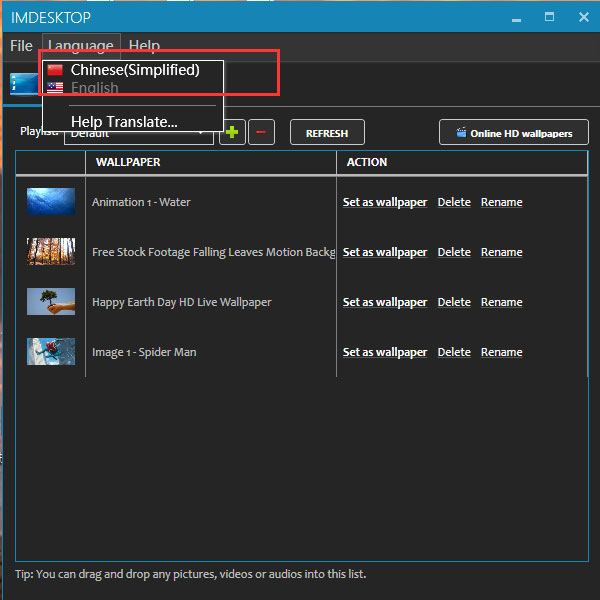
Task: Click the red minus remove playlist button
Action: [x=261, y=132]
